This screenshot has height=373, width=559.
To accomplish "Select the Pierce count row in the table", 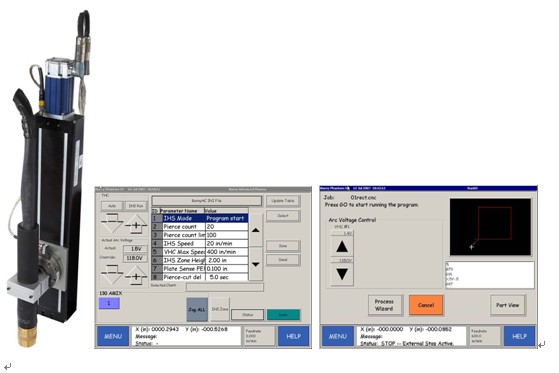I will [x=200, y=227].
